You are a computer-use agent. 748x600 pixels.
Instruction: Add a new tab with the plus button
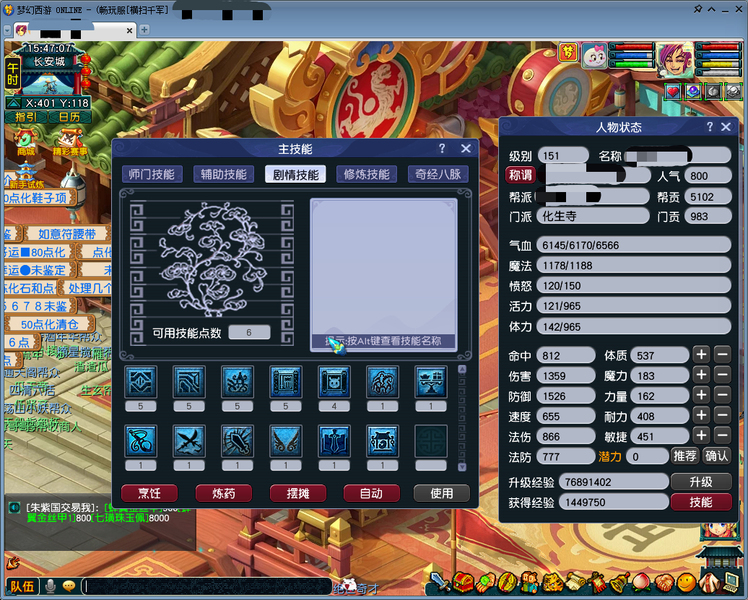(x=145, y=30)
